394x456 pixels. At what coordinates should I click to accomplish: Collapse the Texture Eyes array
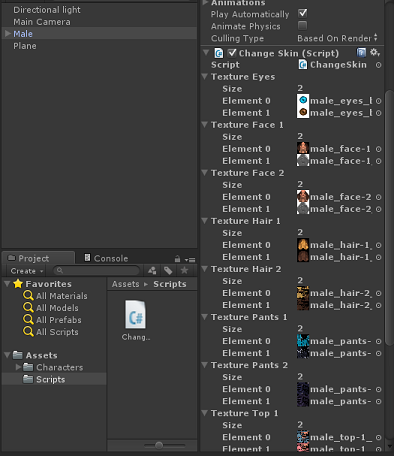(205, 77)
